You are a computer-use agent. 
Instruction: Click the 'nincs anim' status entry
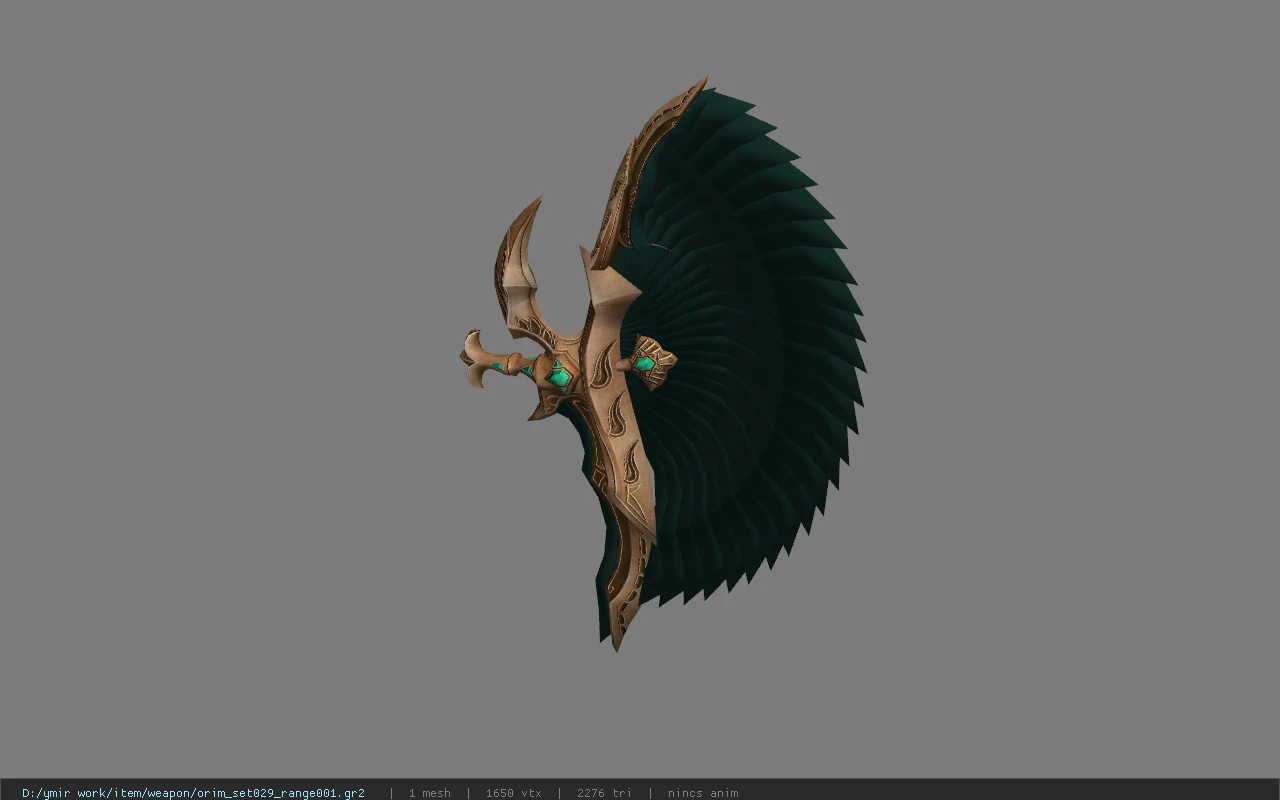point(703,793)
